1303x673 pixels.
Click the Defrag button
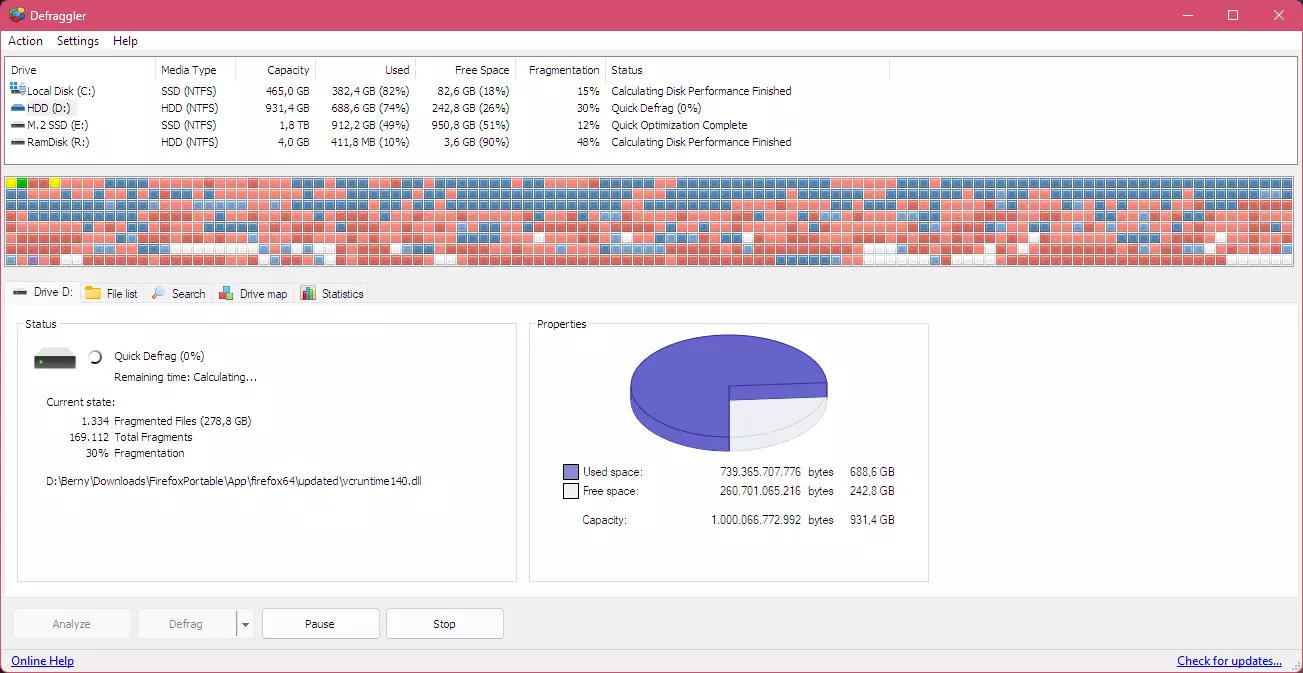coord(186,624)
